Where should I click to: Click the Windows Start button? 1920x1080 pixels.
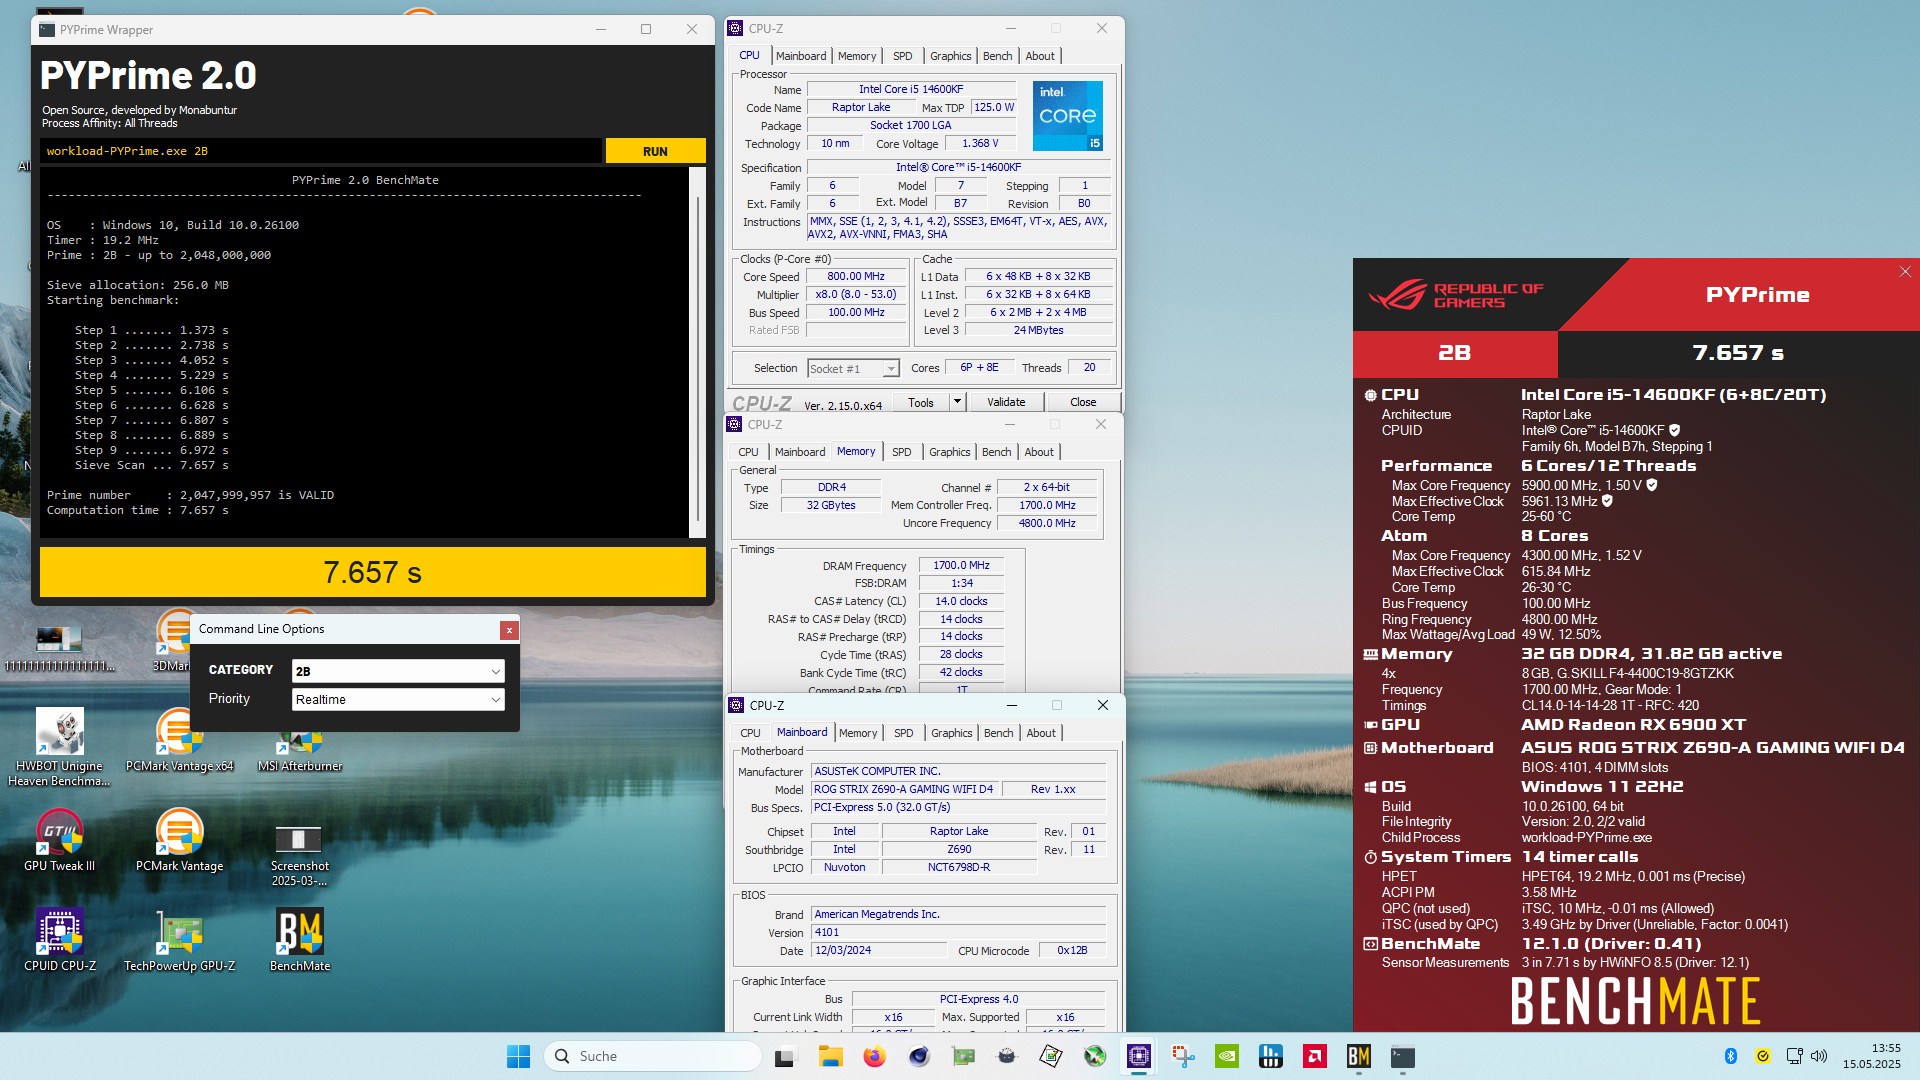click(518, 1056)
